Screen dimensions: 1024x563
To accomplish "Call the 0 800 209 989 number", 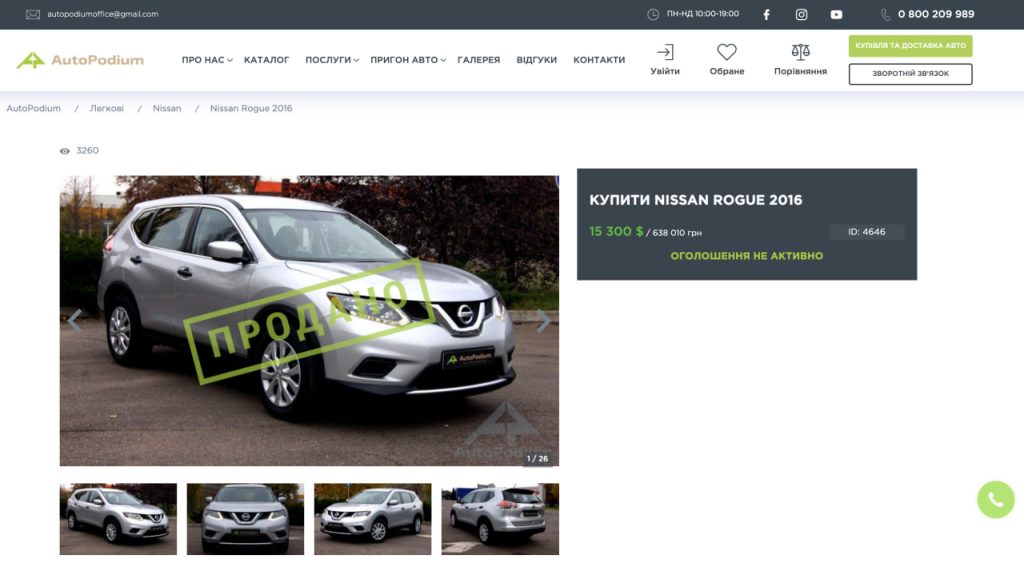I will click(x=936, y=14).
